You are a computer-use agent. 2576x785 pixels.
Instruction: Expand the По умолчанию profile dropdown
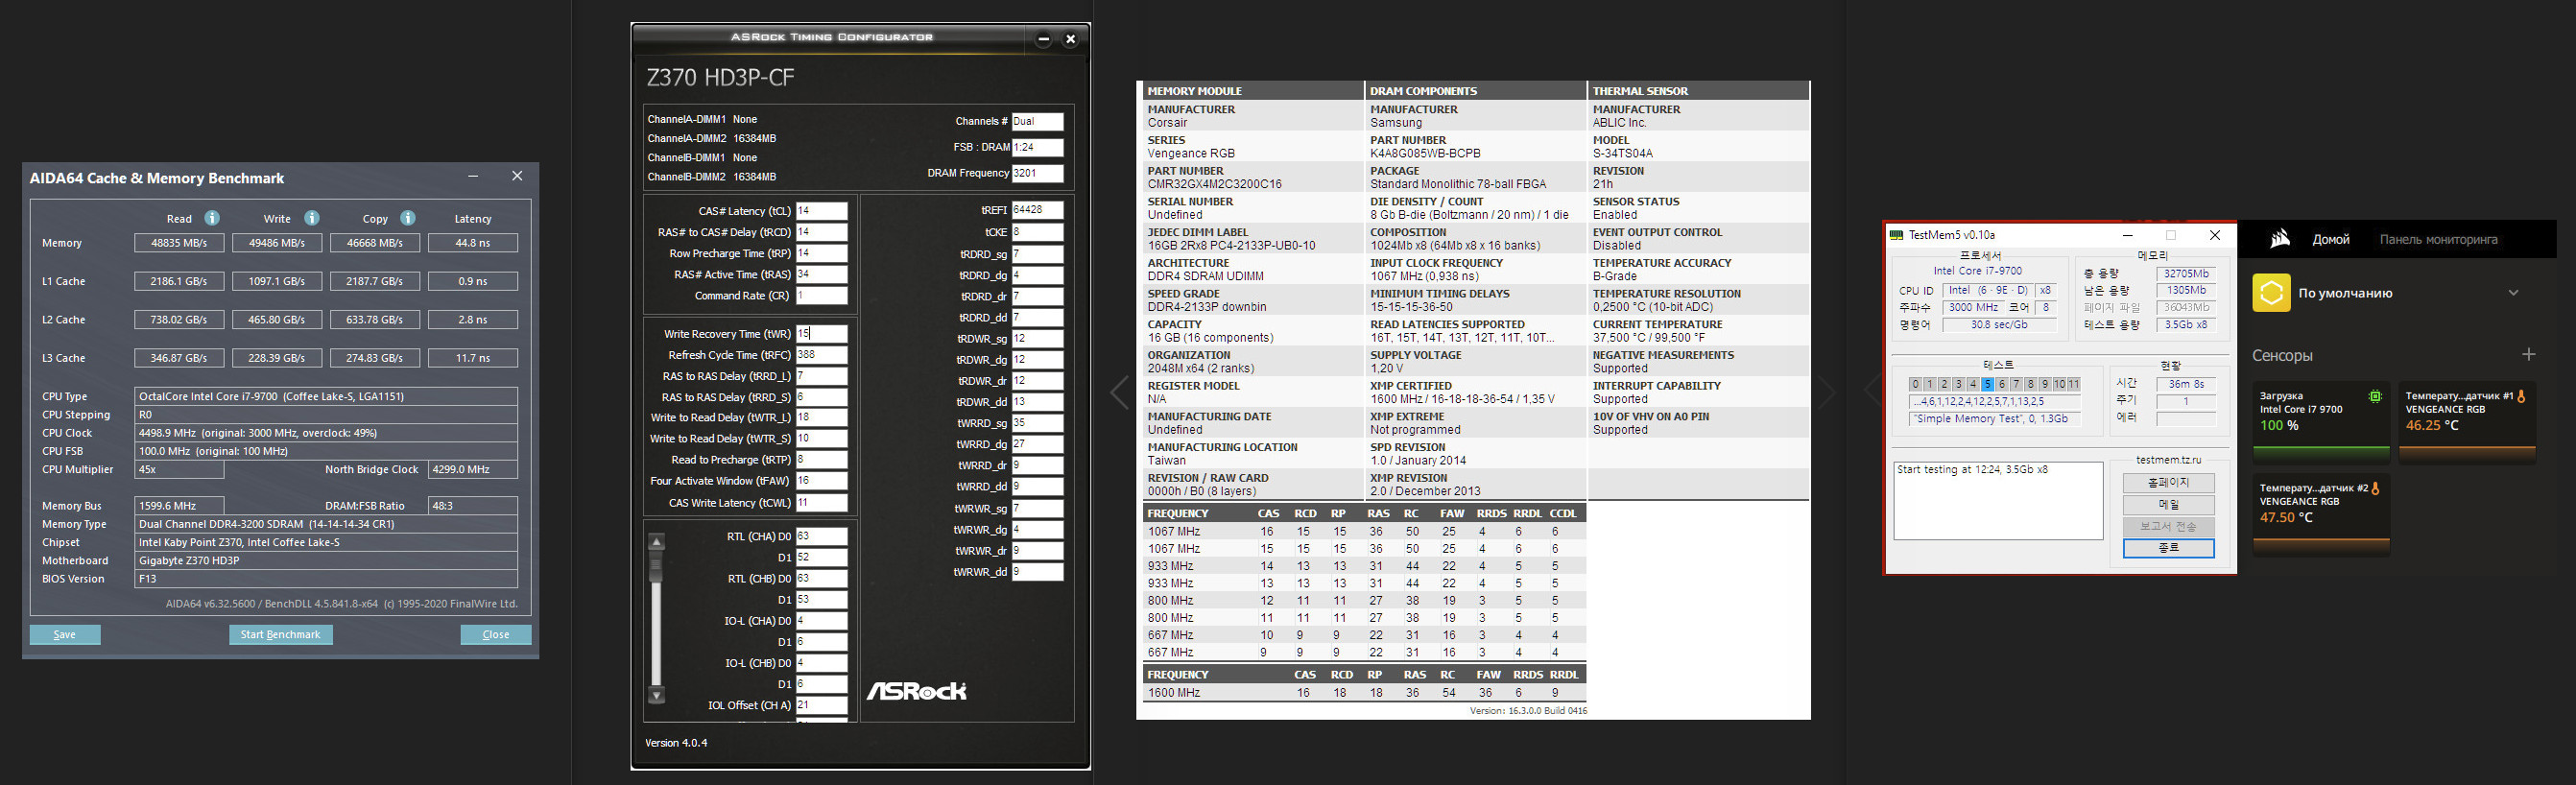[x=2513, y=293]
